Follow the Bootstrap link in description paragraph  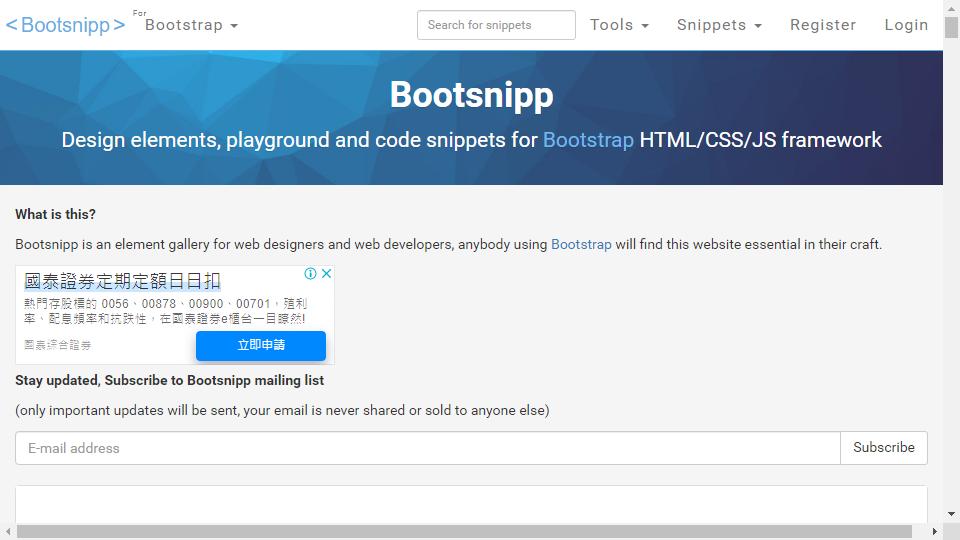[x=581, y=244]
